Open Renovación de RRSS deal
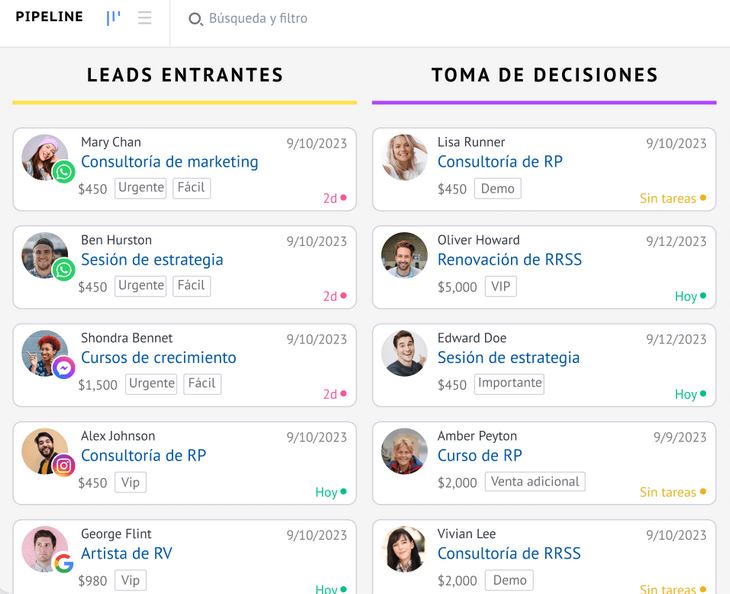The image size is (730, 594). pos(509,260)
